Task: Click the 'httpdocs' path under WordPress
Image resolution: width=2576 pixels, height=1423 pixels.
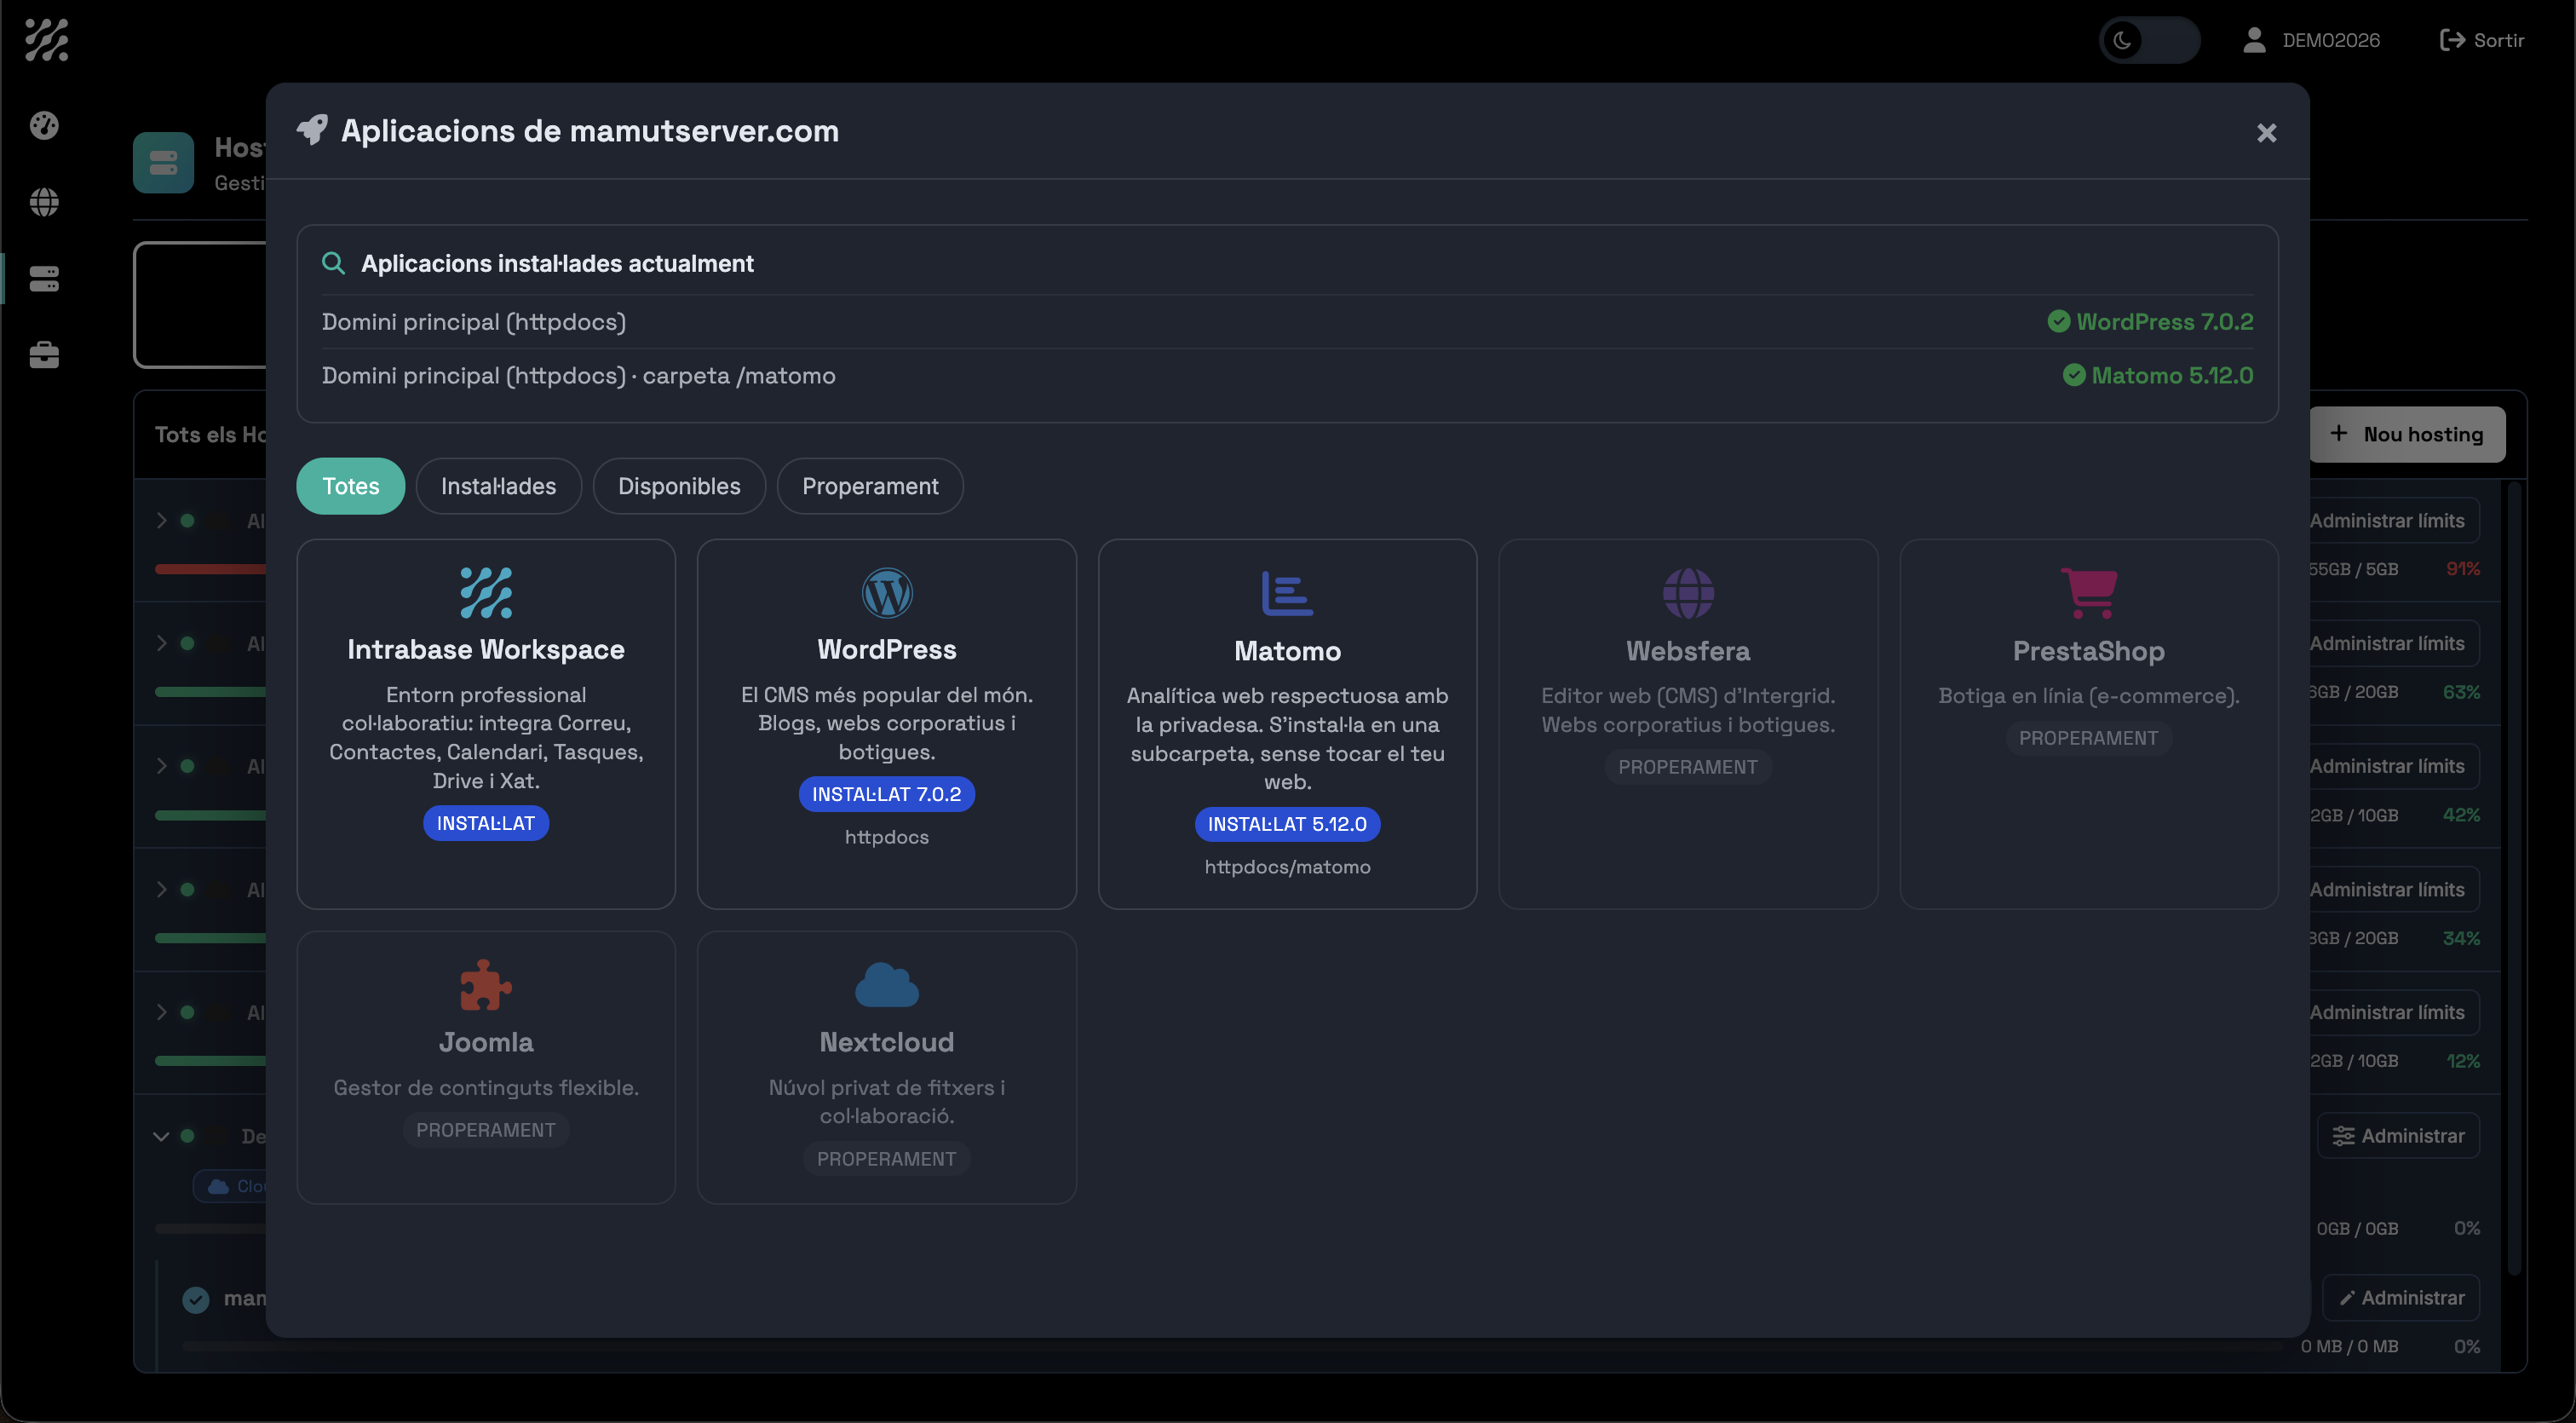Action: [x=887, y=837]
